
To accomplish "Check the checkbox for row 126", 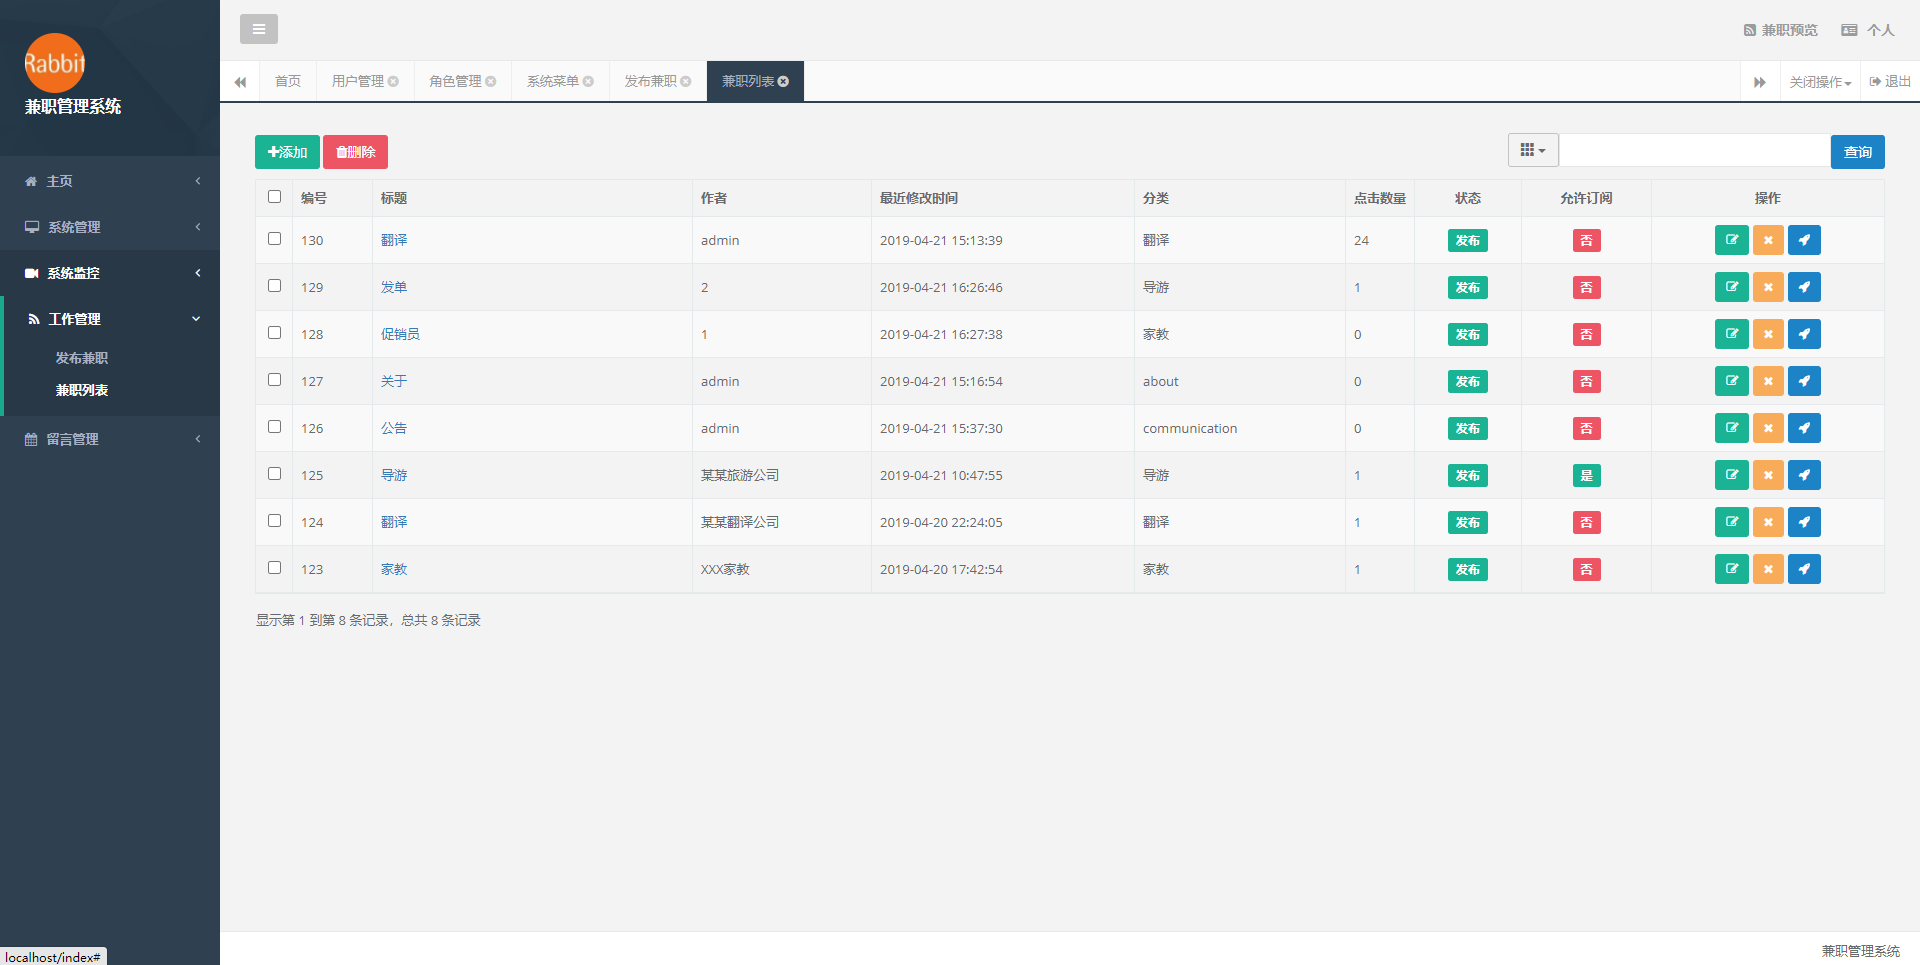I will coord(274,427).
